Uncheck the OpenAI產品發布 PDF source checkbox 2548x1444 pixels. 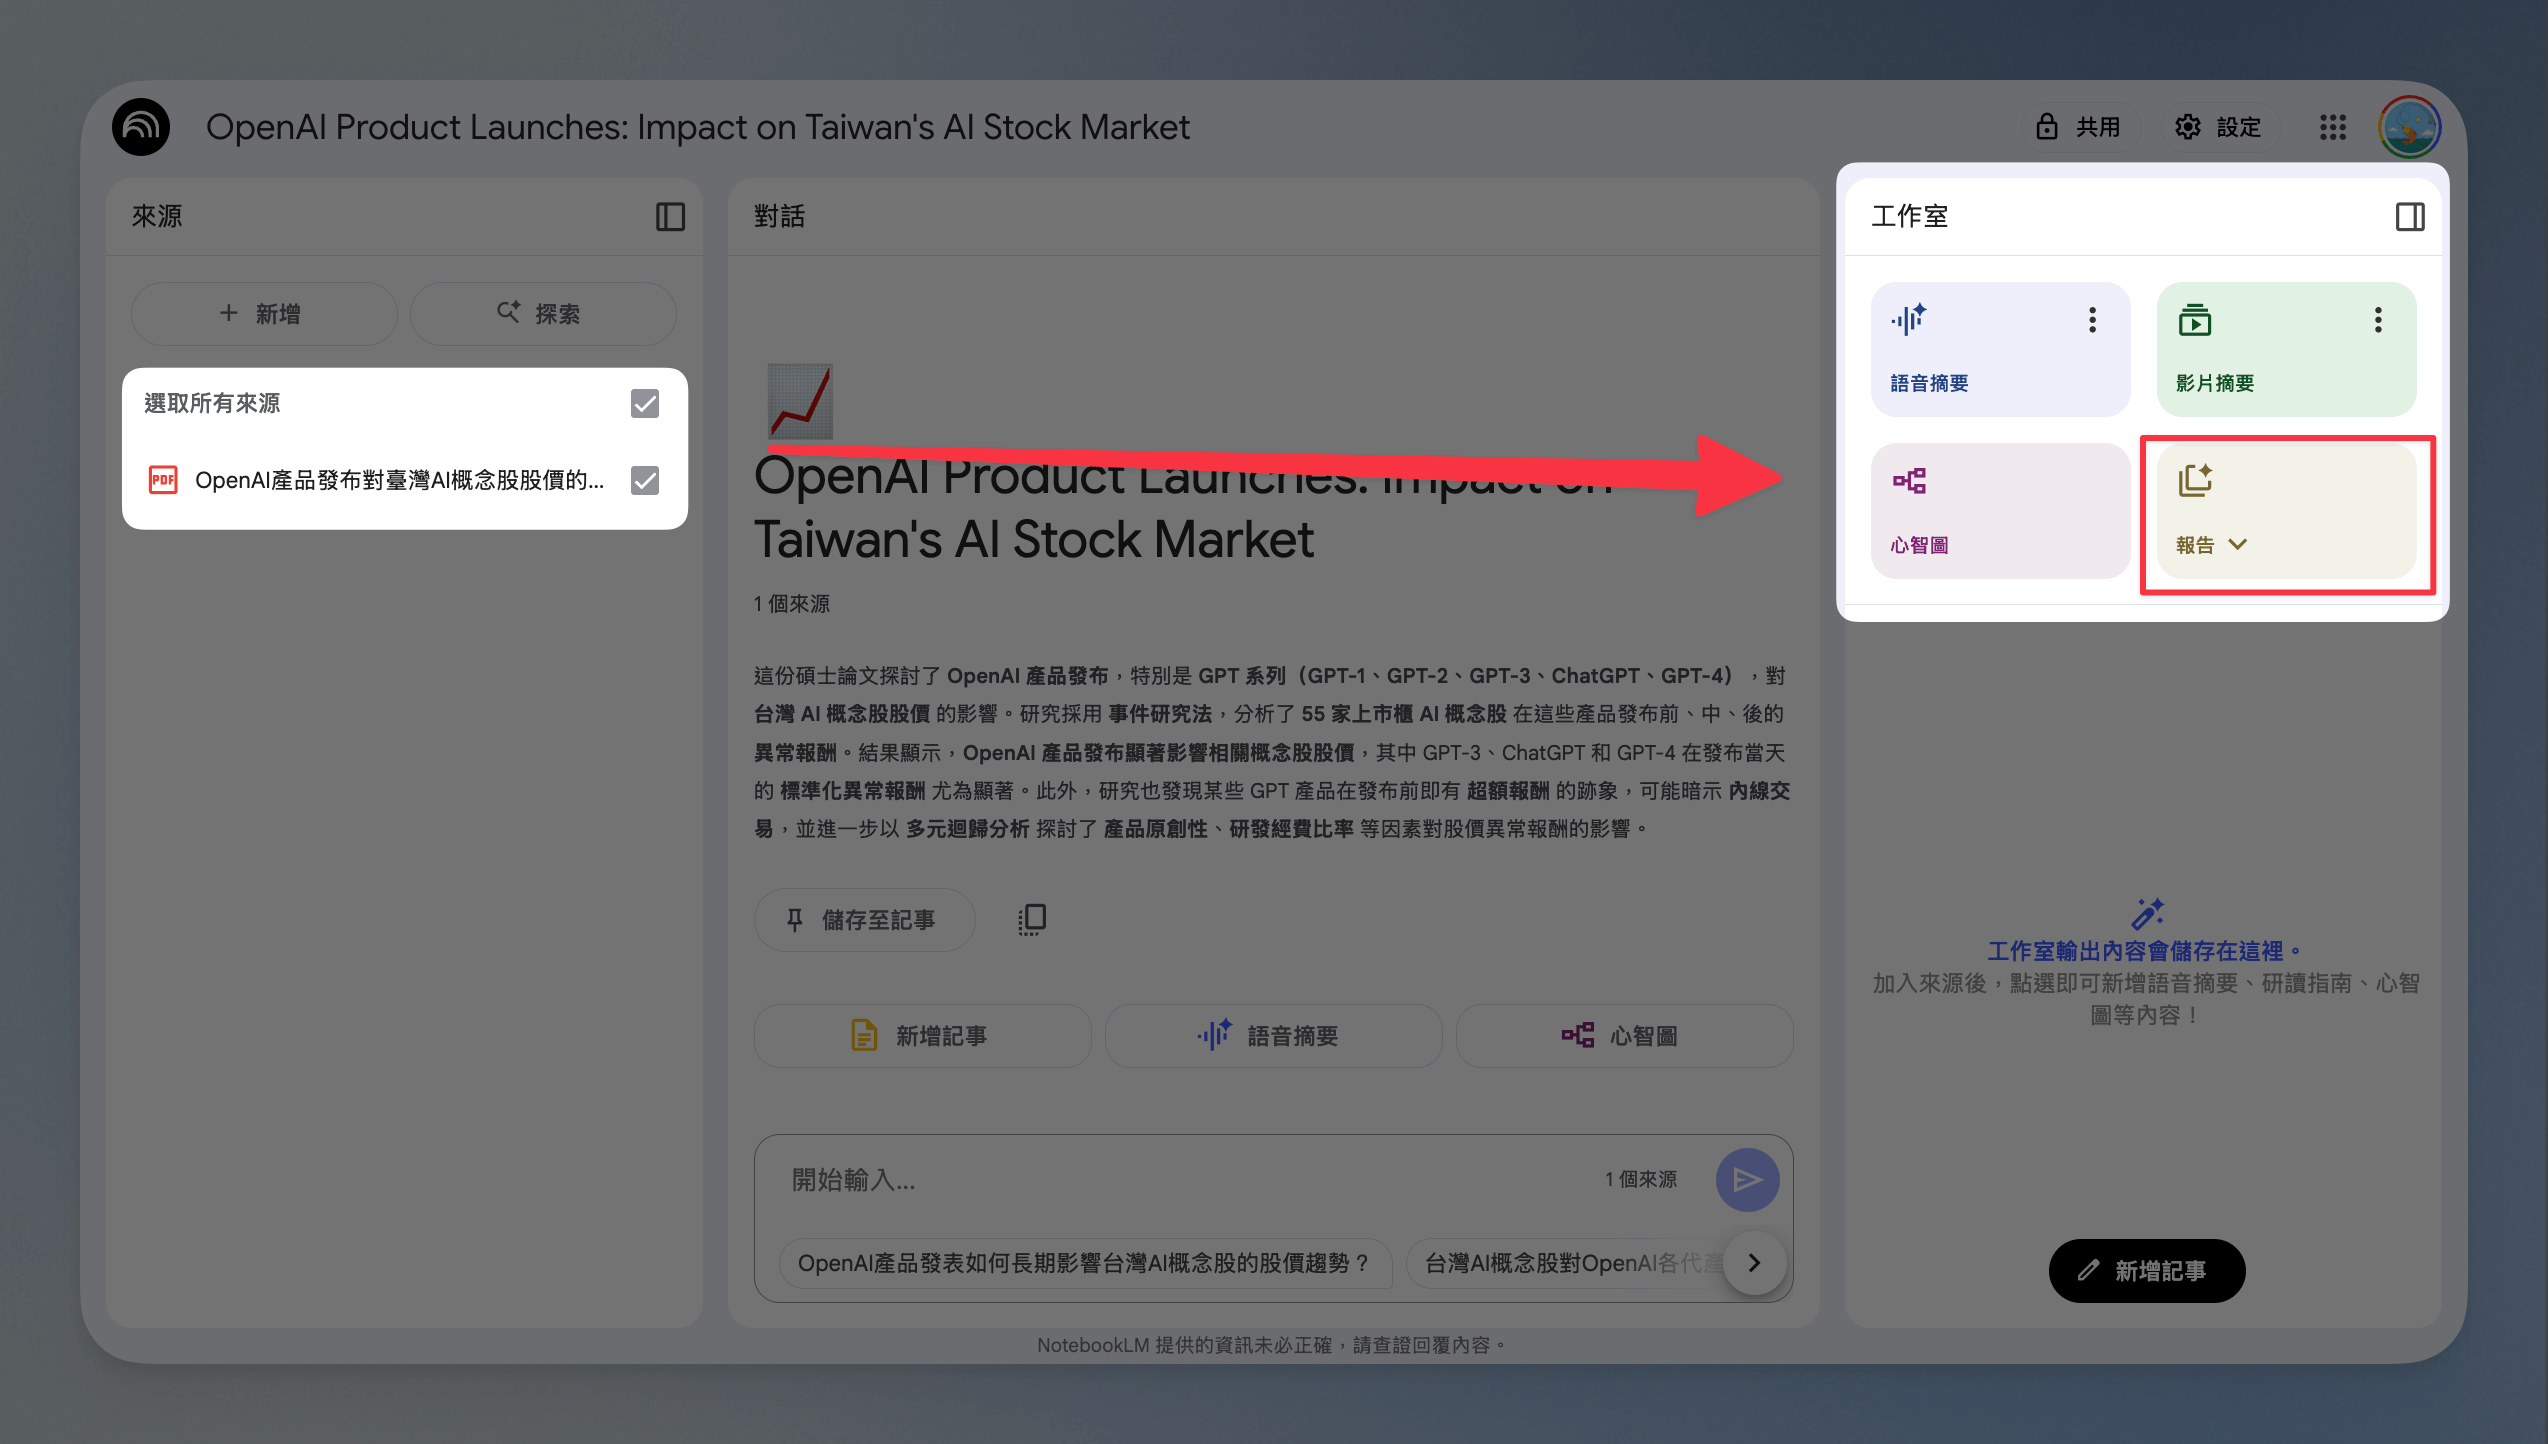(645, 480)
